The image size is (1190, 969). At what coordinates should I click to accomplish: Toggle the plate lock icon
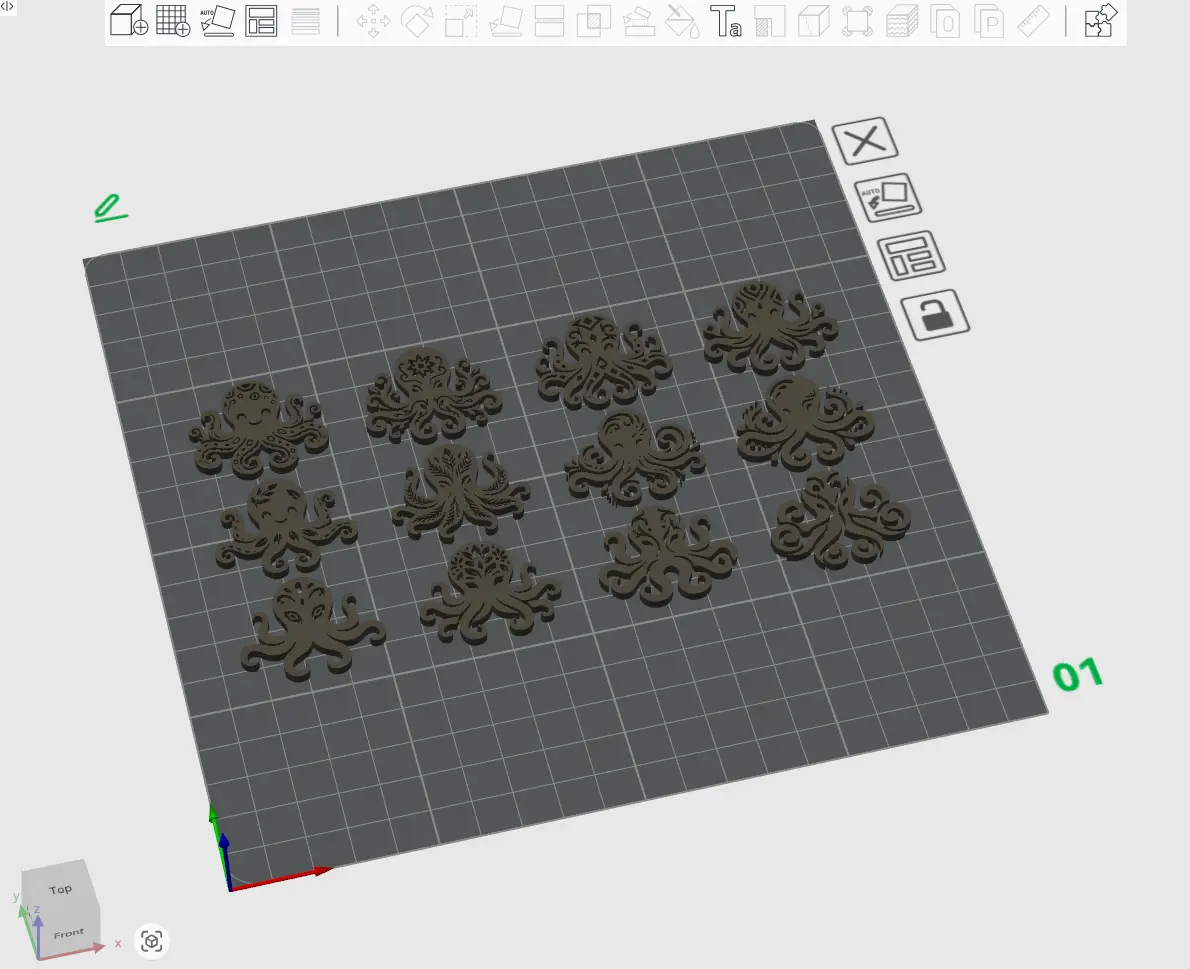click(x=935, y=314)
